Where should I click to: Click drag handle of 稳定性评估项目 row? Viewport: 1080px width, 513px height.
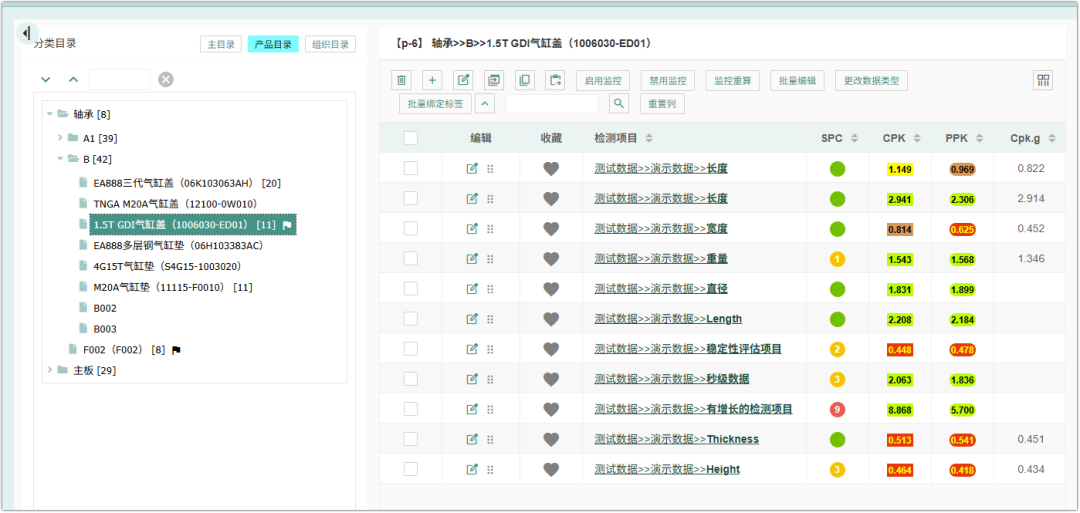tap(490, 349)
